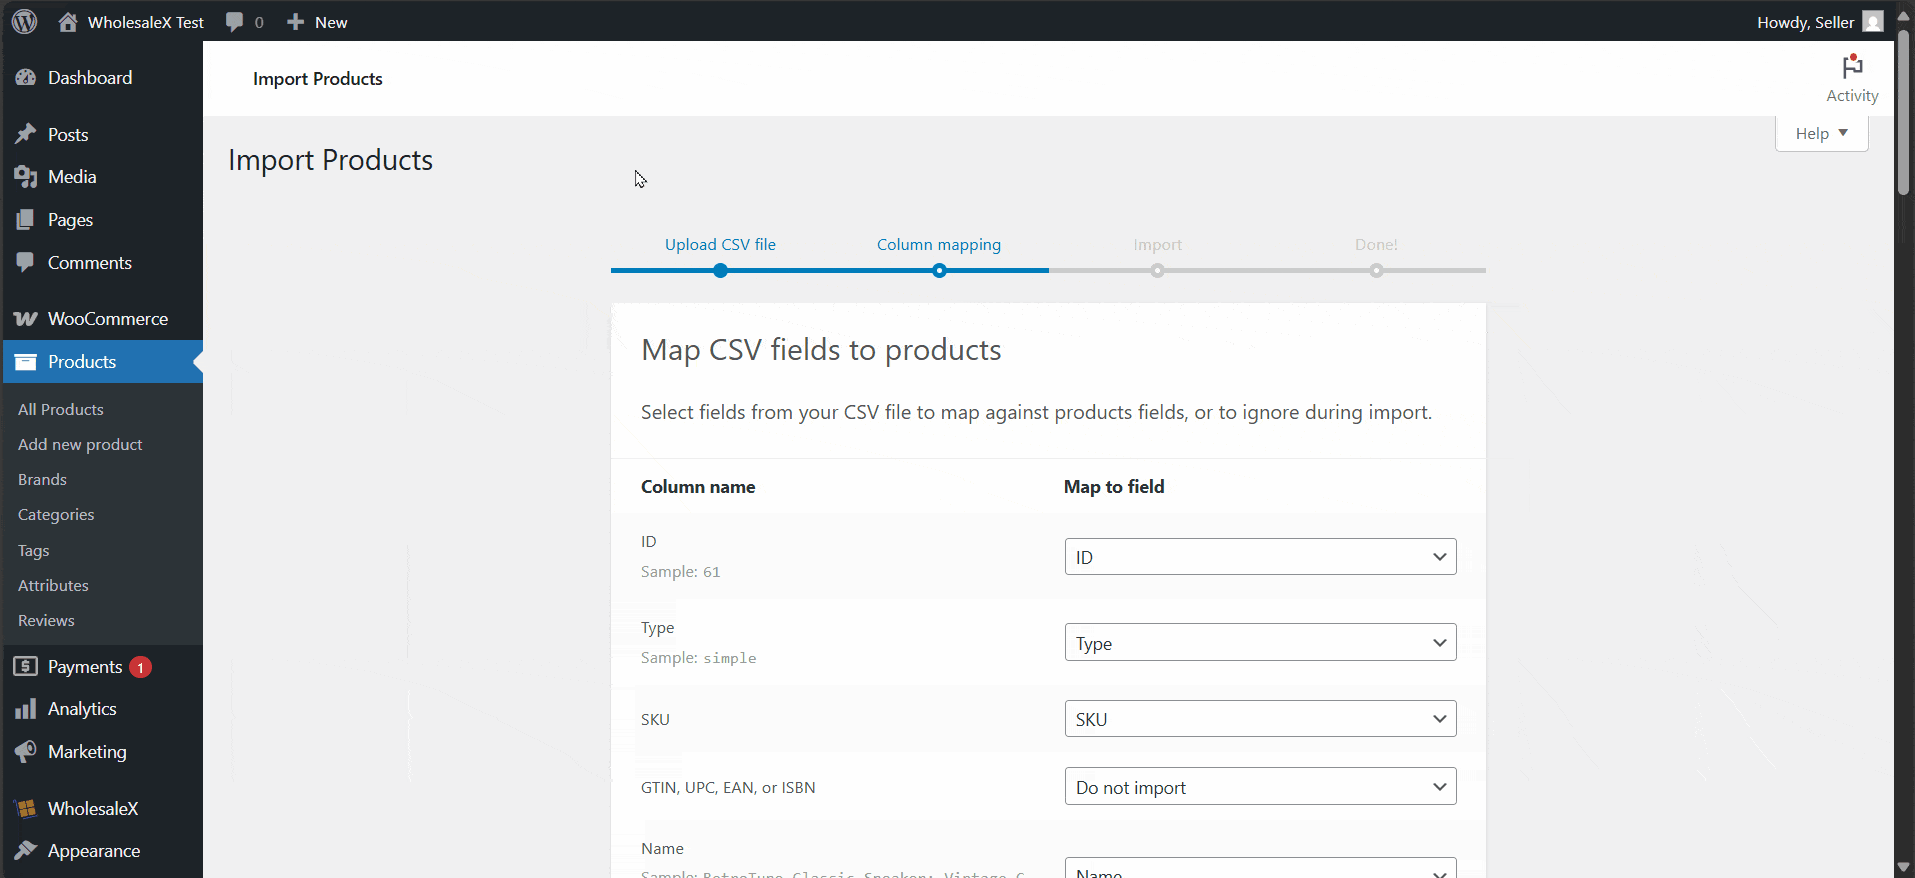This screenshot has height=878, width=1915.
Task: Click the Upload CSV file step marker
Action: point(720,271)
